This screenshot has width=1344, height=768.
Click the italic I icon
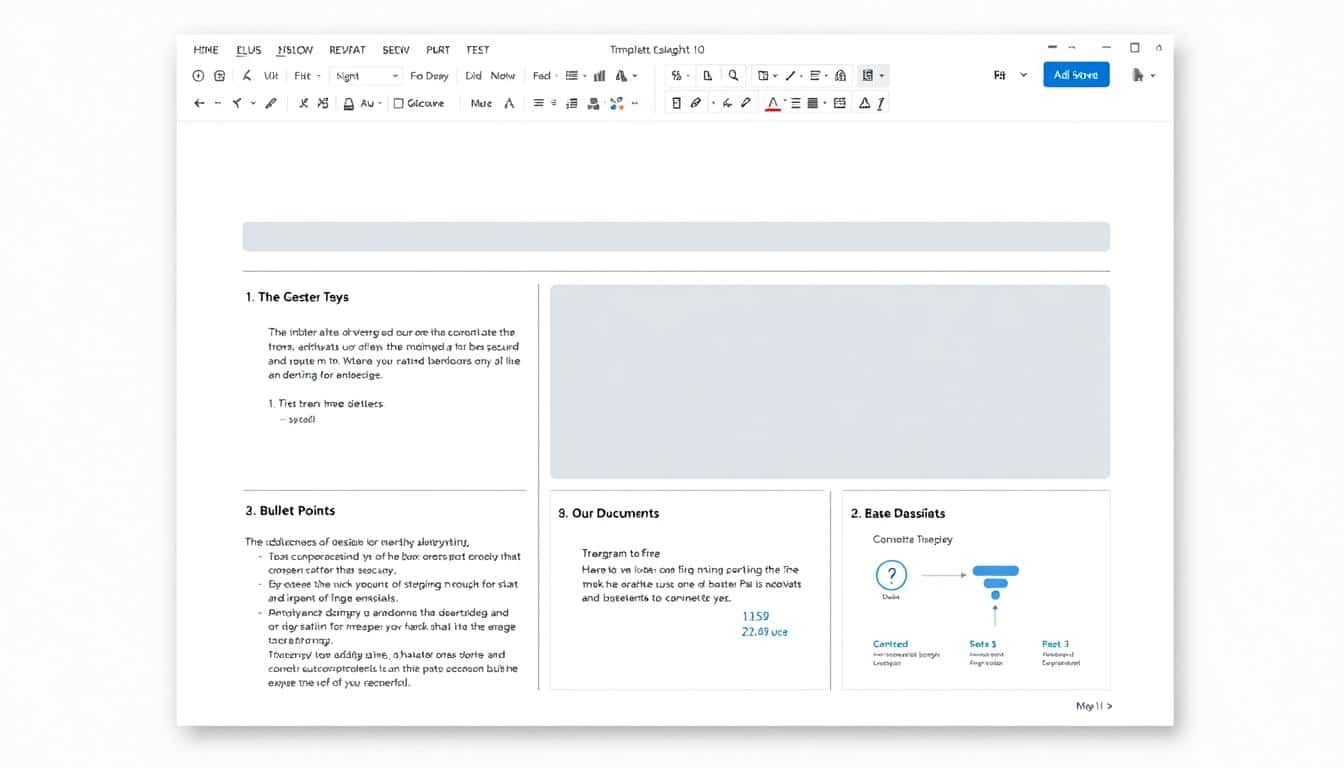[881, 103]
